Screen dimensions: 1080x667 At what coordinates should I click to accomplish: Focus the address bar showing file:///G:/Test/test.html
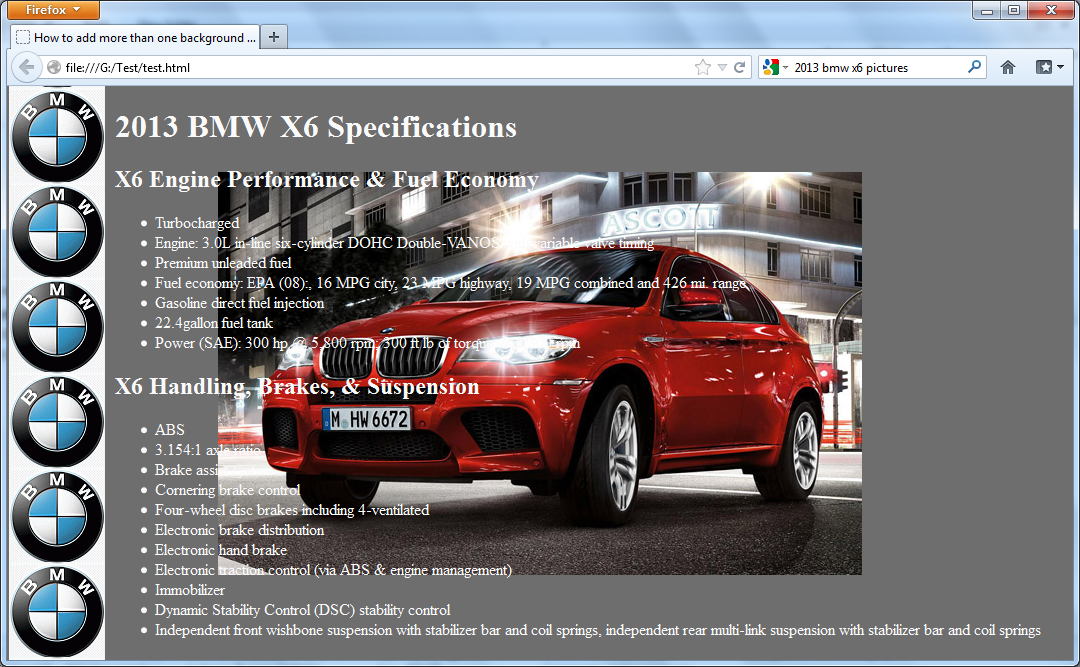click(372, 68)
